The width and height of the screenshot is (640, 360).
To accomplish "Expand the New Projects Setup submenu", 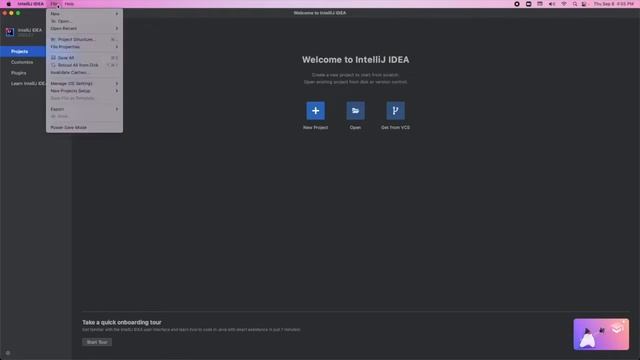I will point(84,91).
